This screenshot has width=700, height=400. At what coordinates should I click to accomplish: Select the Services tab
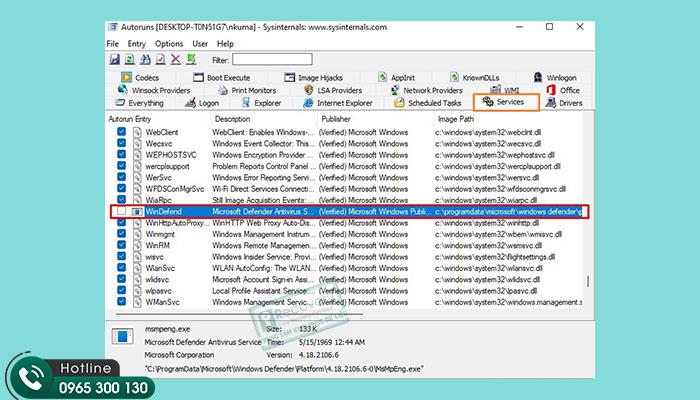pos(506,102)
